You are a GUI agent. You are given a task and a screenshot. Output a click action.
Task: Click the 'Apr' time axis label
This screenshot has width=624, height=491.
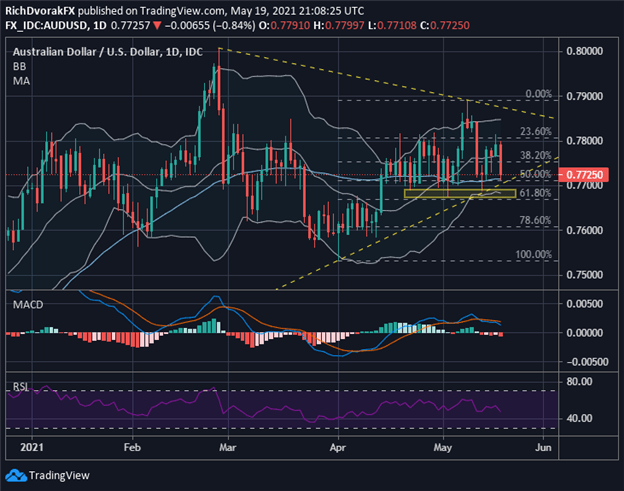pyautogui.click(x=337, y=448)
